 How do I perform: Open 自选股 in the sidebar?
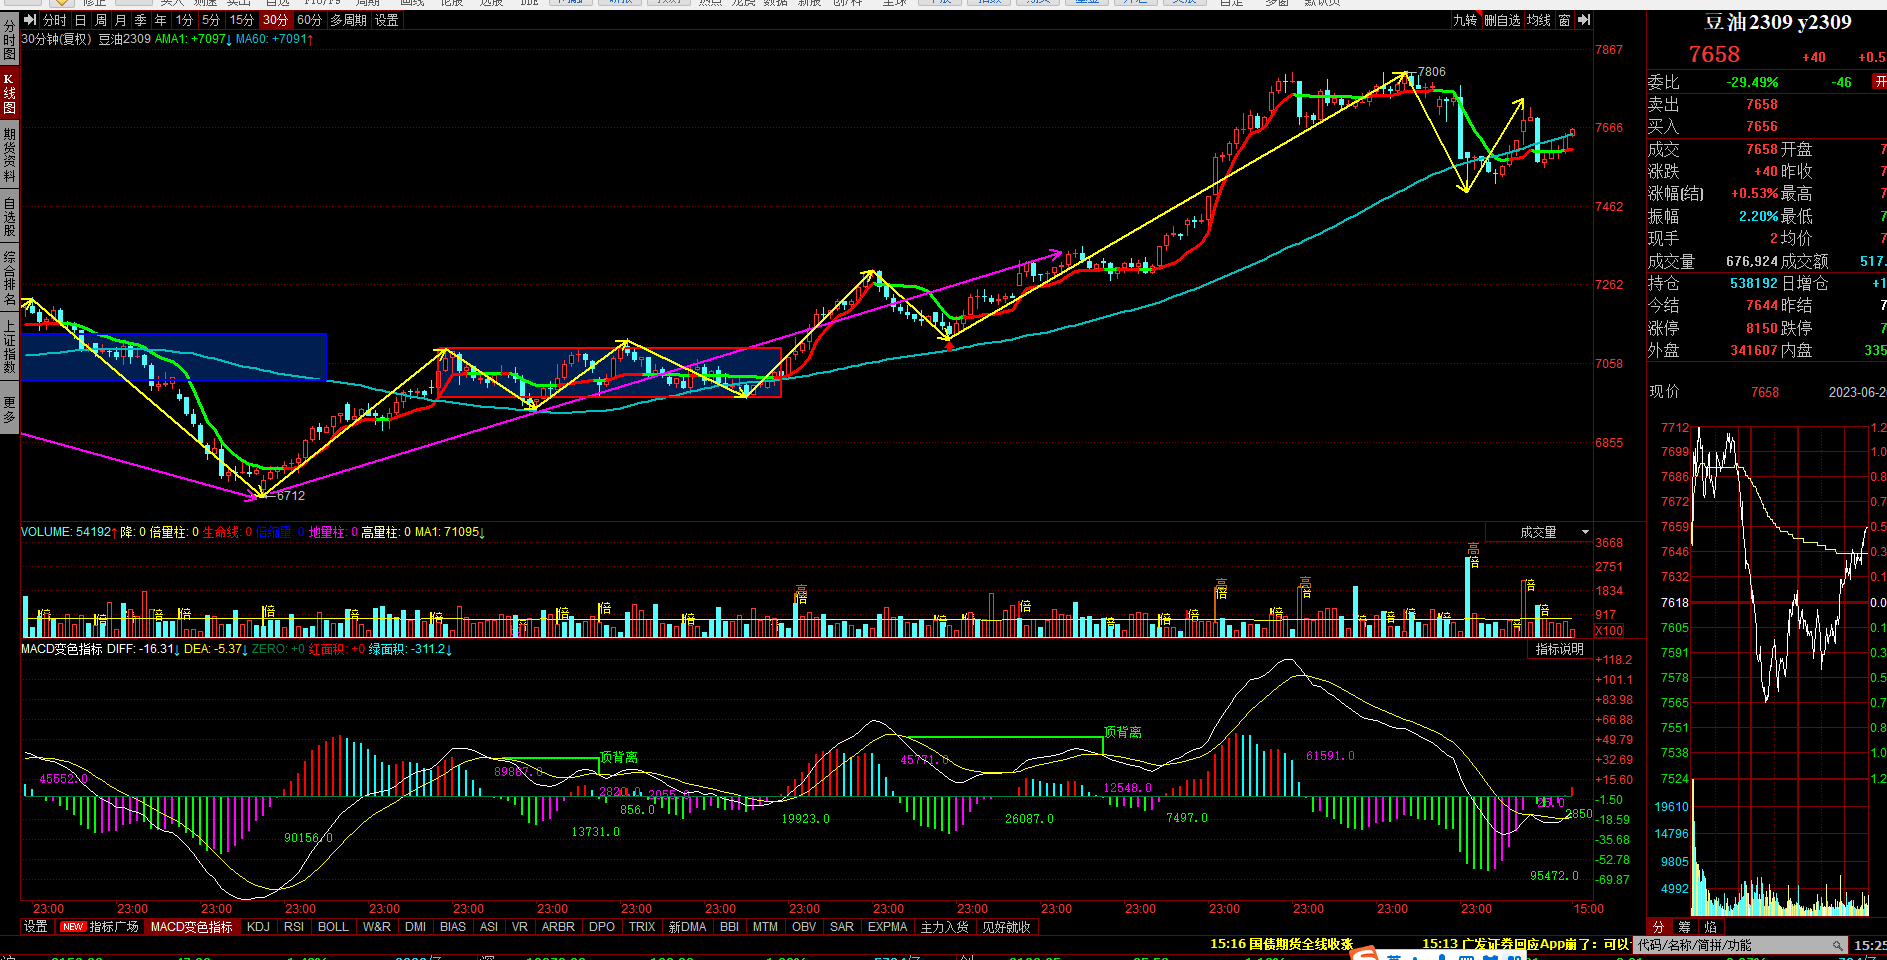click(9, 217)
